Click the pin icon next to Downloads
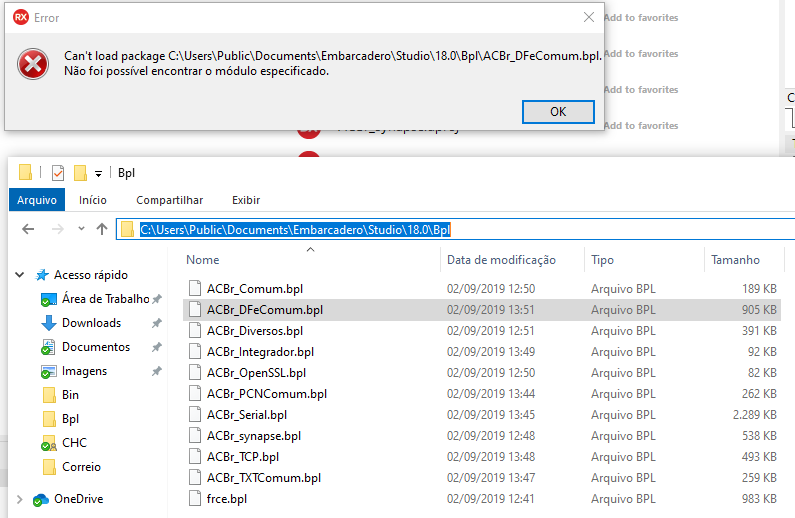 tap(157, 323)
